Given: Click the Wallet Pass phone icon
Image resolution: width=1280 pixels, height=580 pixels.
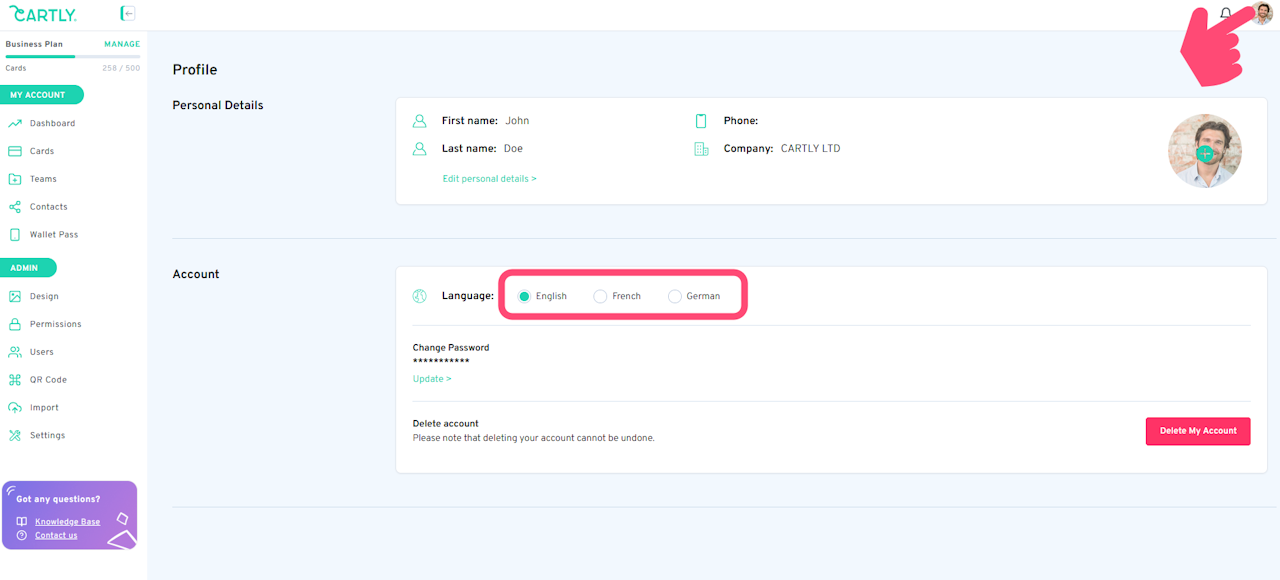Looking at the screenshot, I should pyautogui.click(x=15, y=235).
